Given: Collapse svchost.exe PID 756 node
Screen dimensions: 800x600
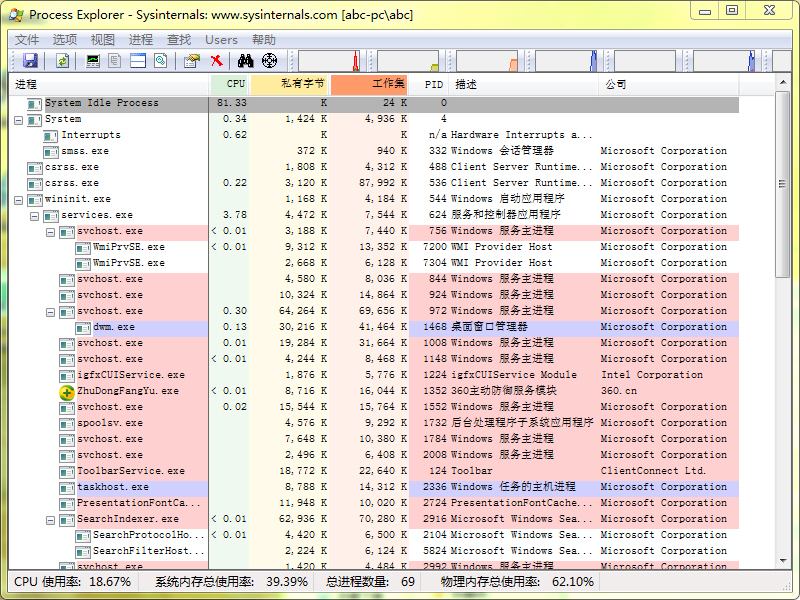Looking at the screenshot, I should [51, 233].
